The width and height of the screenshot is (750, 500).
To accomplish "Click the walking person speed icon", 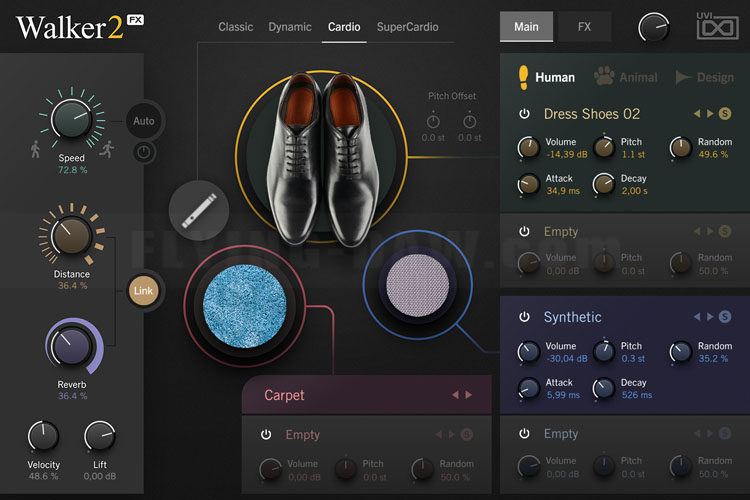I will coord(35,149).
